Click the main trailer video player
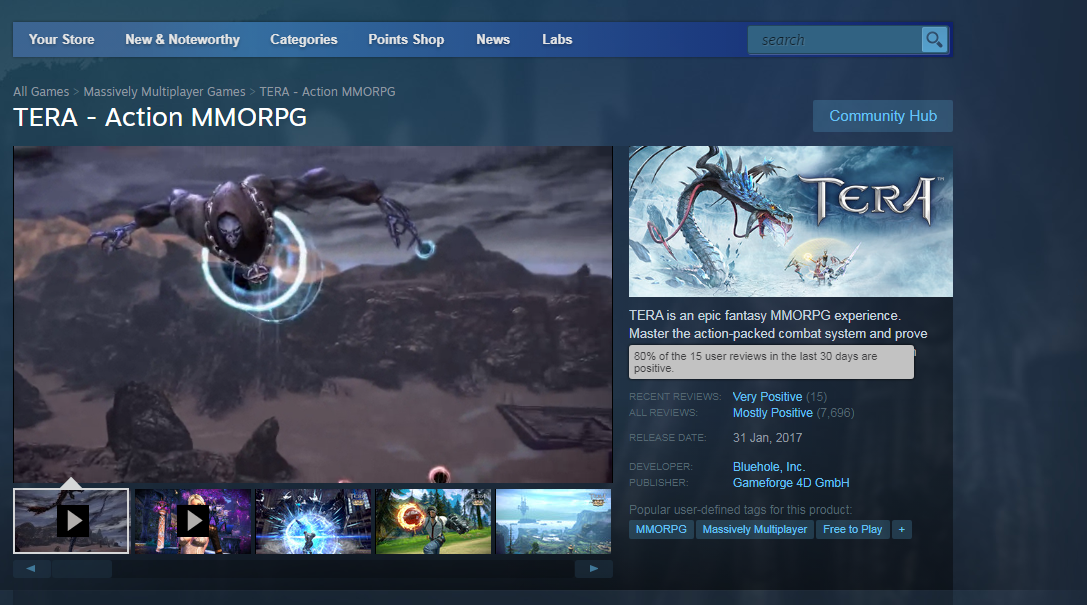The width and height of the screenshot is (1087, 605). point(313,314)
